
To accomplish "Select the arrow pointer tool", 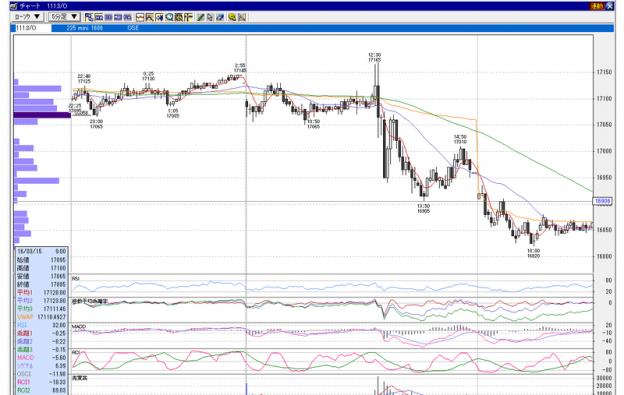I will [210, 17].
